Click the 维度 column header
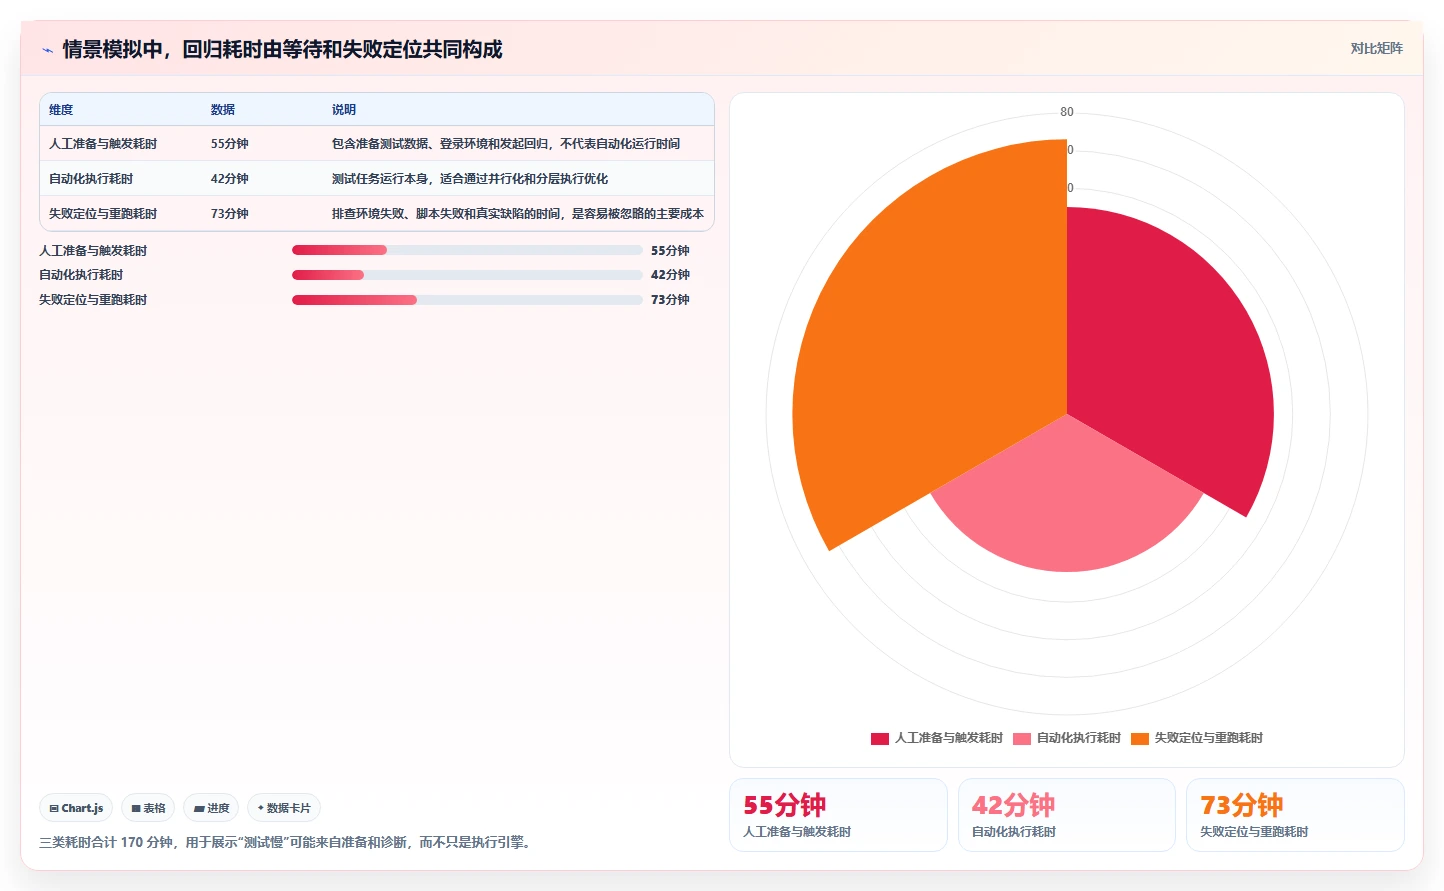The width and height of the screenshot is (1444, 891). click(x=61, y=110)
